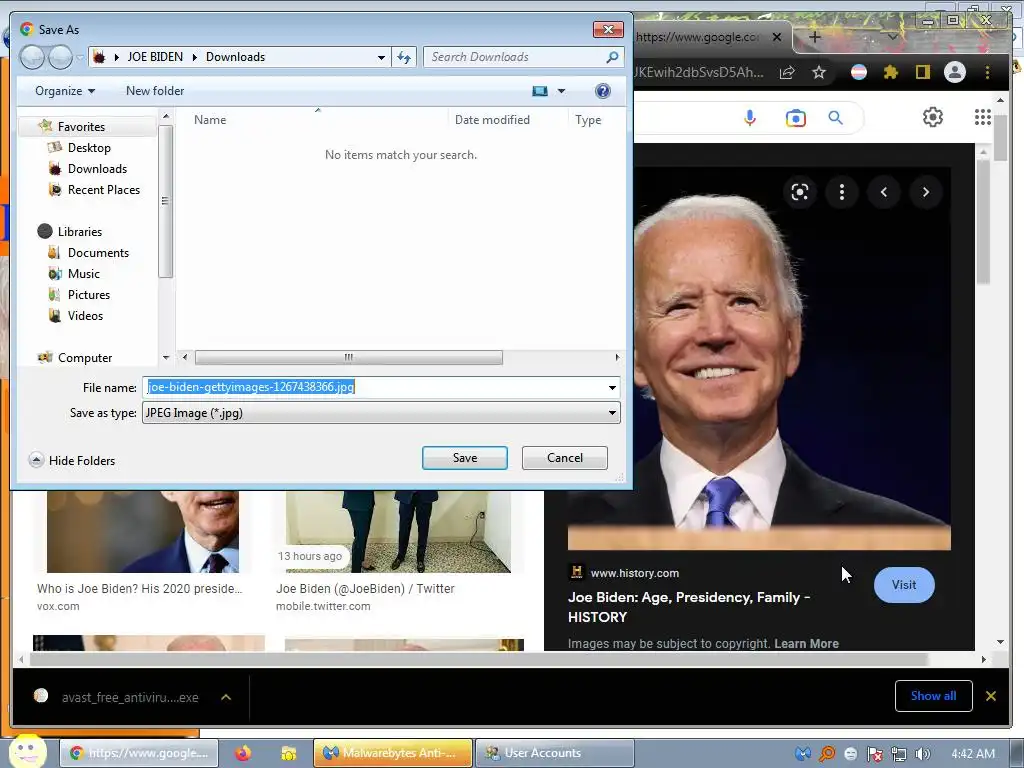1024x768 pixels.
Task: Open Firefox from the taskbar
Action: (243, 753)
